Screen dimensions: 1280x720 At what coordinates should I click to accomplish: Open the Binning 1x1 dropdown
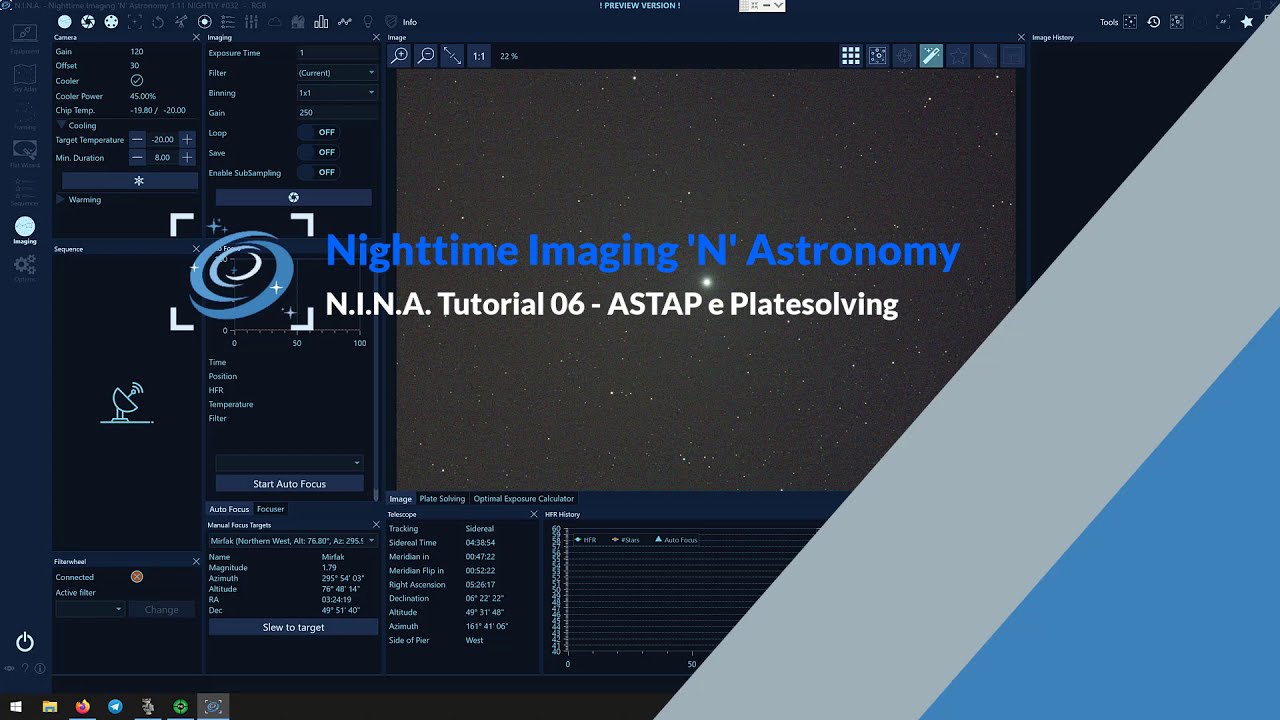click(x=336, y=93)
